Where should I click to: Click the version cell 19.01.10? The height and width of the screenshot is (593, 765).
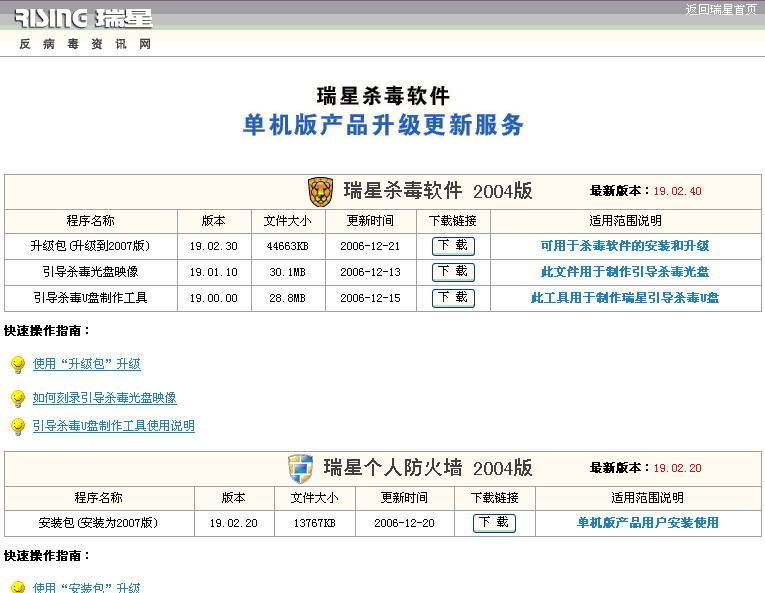pyautogui.click(x=214, y=272)
